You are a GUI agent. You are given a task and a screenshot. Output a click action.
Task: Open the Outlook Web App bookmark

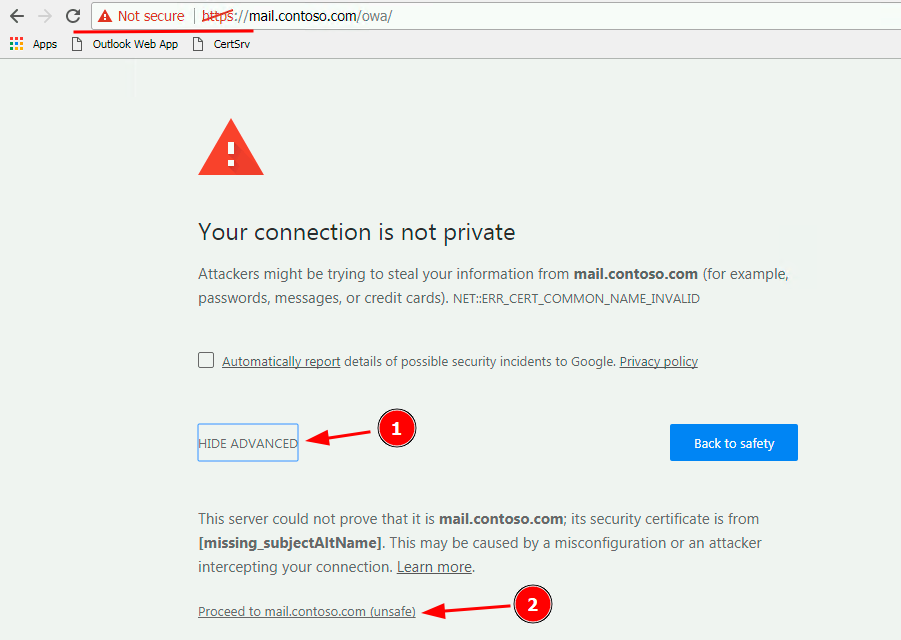pyautogui.click(x=135, y=43)
